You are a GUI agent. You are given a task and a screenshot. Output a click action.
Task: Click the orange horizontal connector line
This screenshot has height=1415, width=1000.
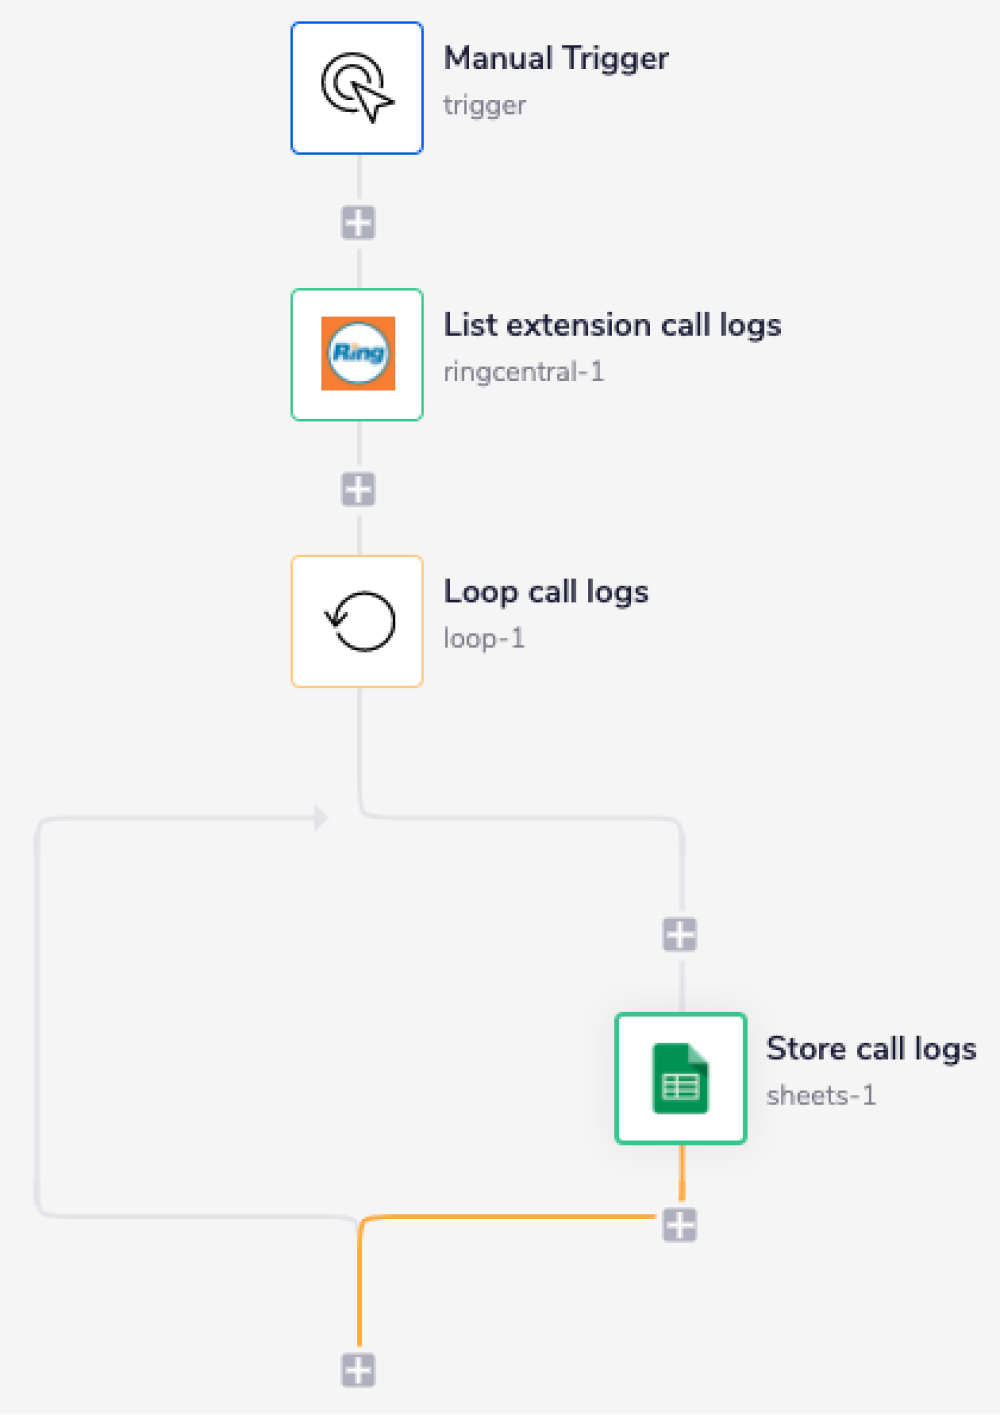tap(510, 1217)
